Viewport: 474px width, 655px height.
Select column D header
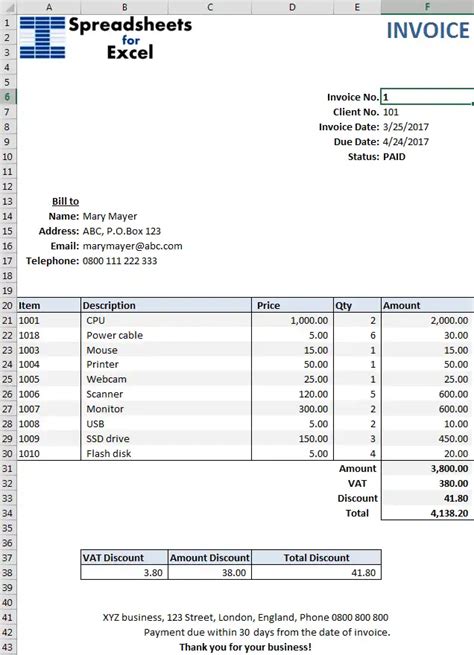292,7
